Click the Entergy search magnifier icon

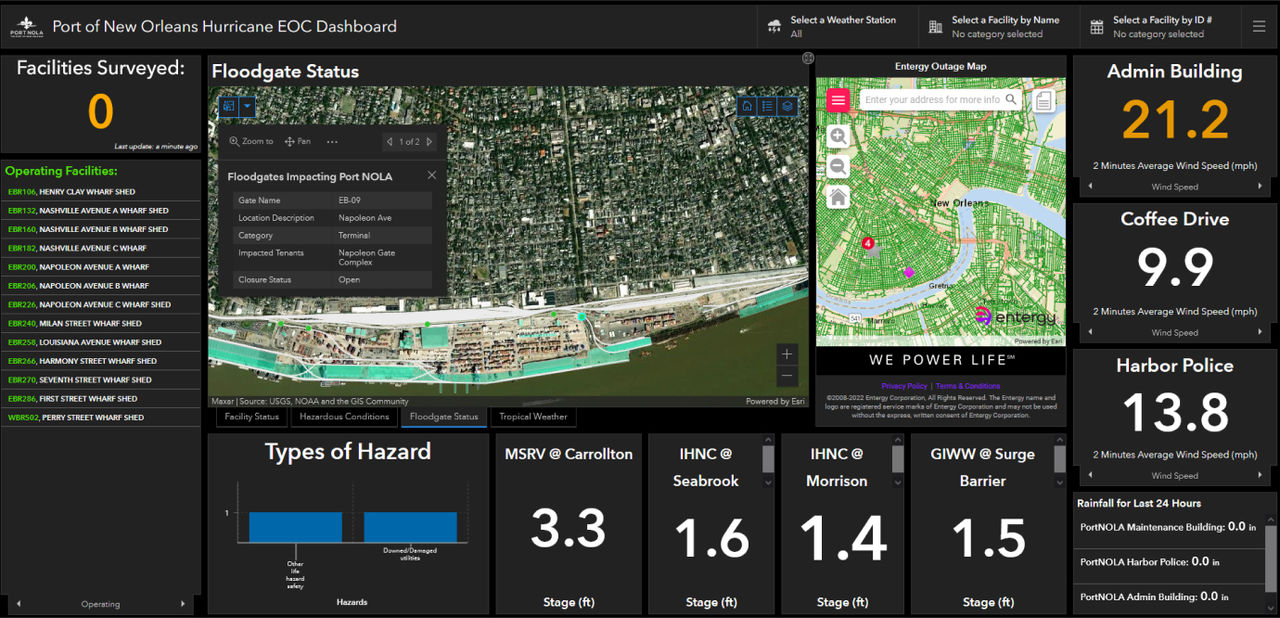[x=1012, y=99]
